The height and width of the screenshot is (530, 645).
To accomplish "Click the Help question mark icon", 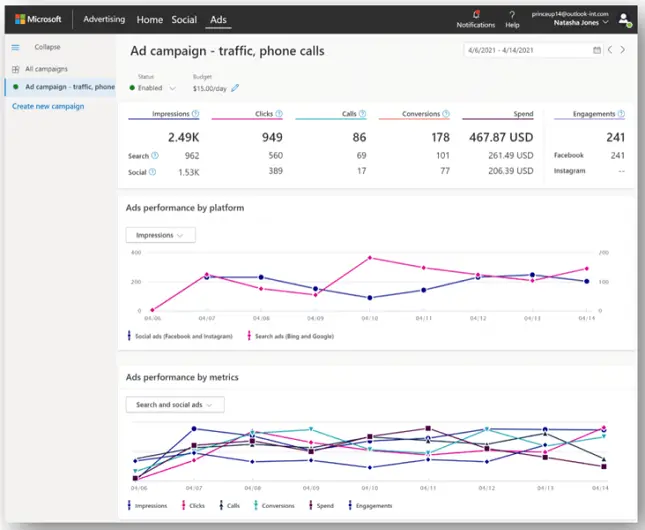I will click(x=512, y=14).
